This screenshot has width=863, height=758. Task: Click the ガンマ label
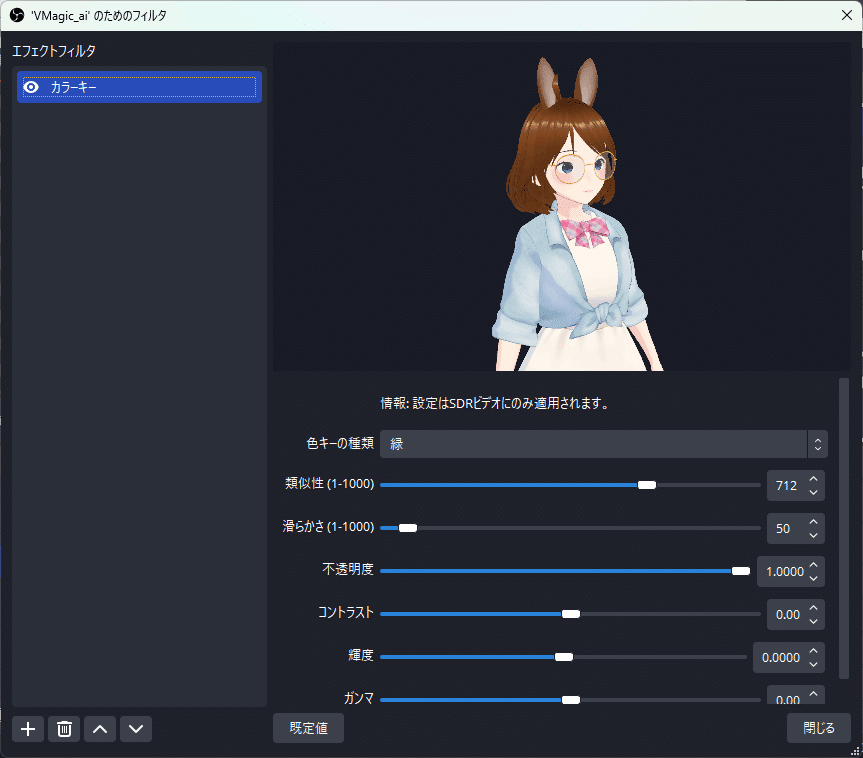coord(359,698)
